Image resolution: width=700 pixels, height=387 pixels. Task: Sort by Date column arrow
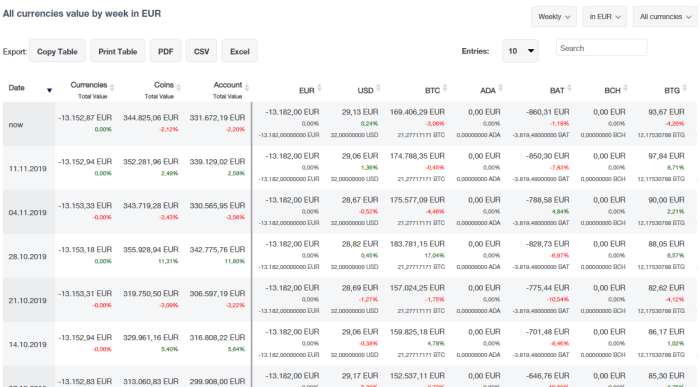[49, 90]
